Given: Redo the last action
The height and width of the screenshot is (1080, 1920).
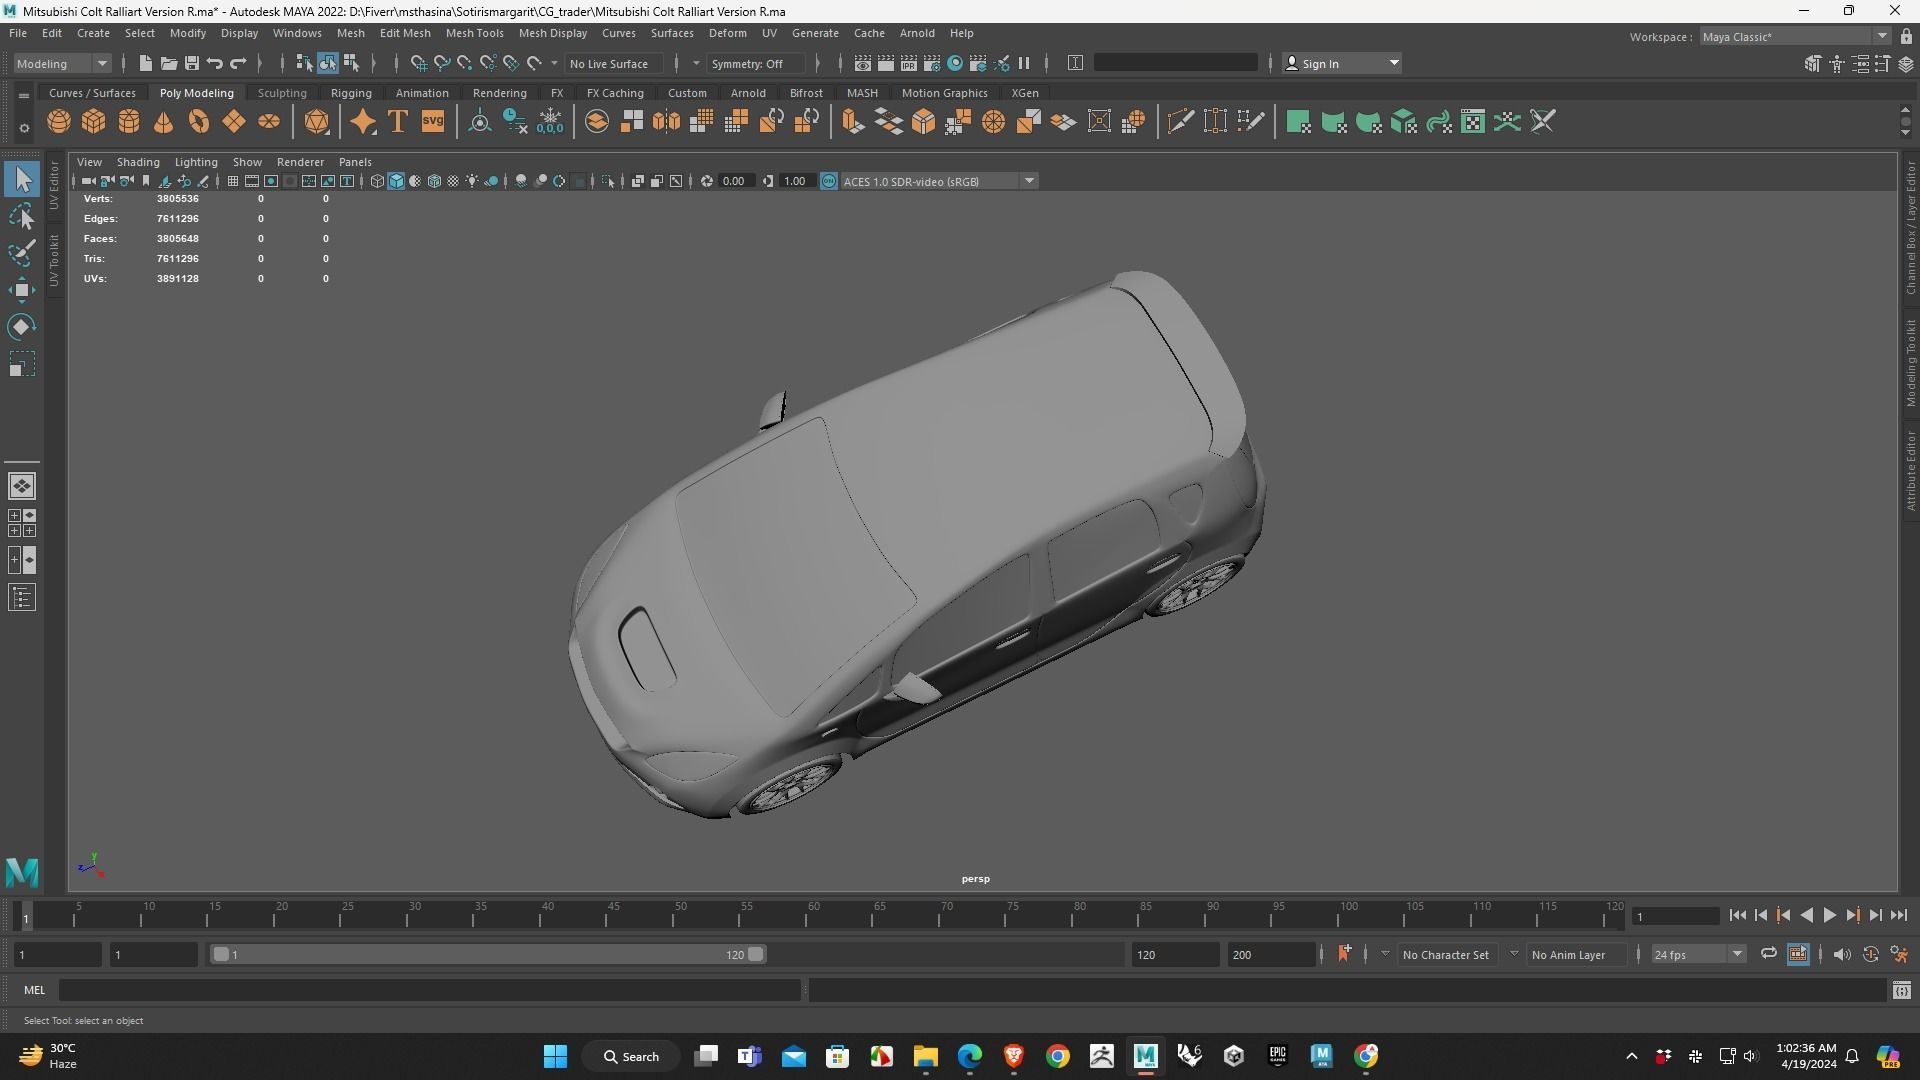Looking at the screenshot, I should [238, 63].
